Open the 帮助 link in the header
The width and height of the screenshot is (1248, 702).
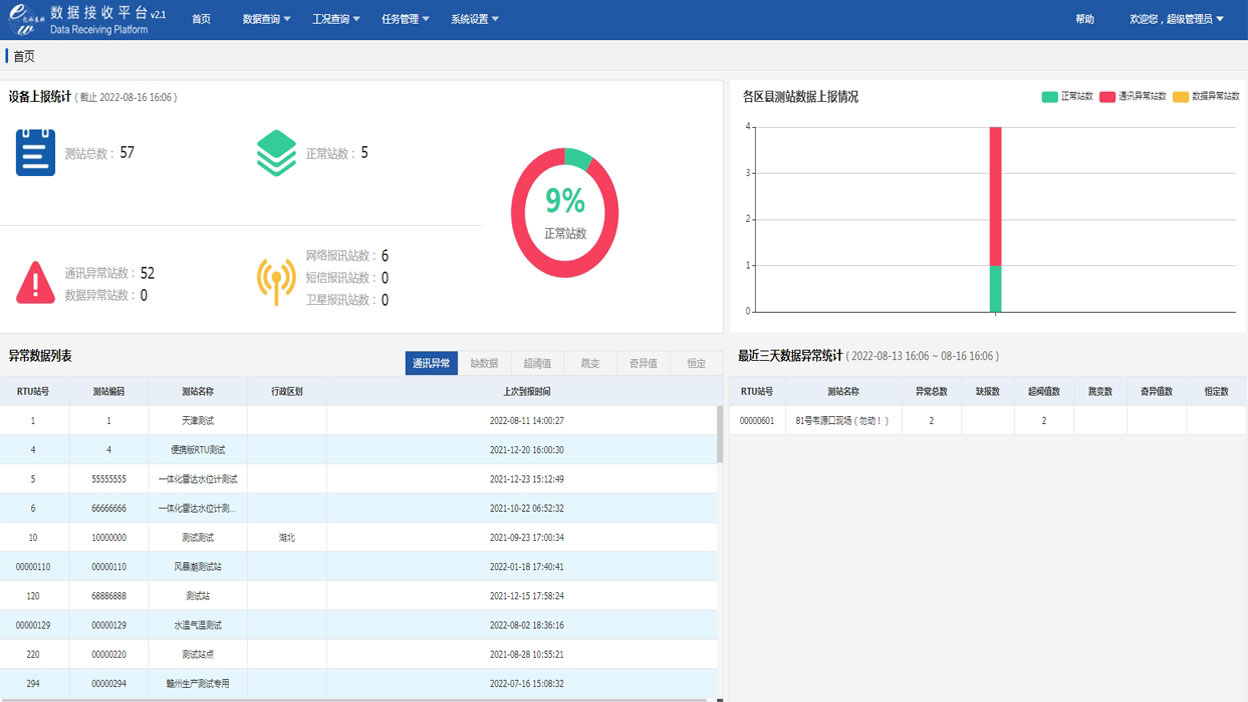(x=1084, y=19)
